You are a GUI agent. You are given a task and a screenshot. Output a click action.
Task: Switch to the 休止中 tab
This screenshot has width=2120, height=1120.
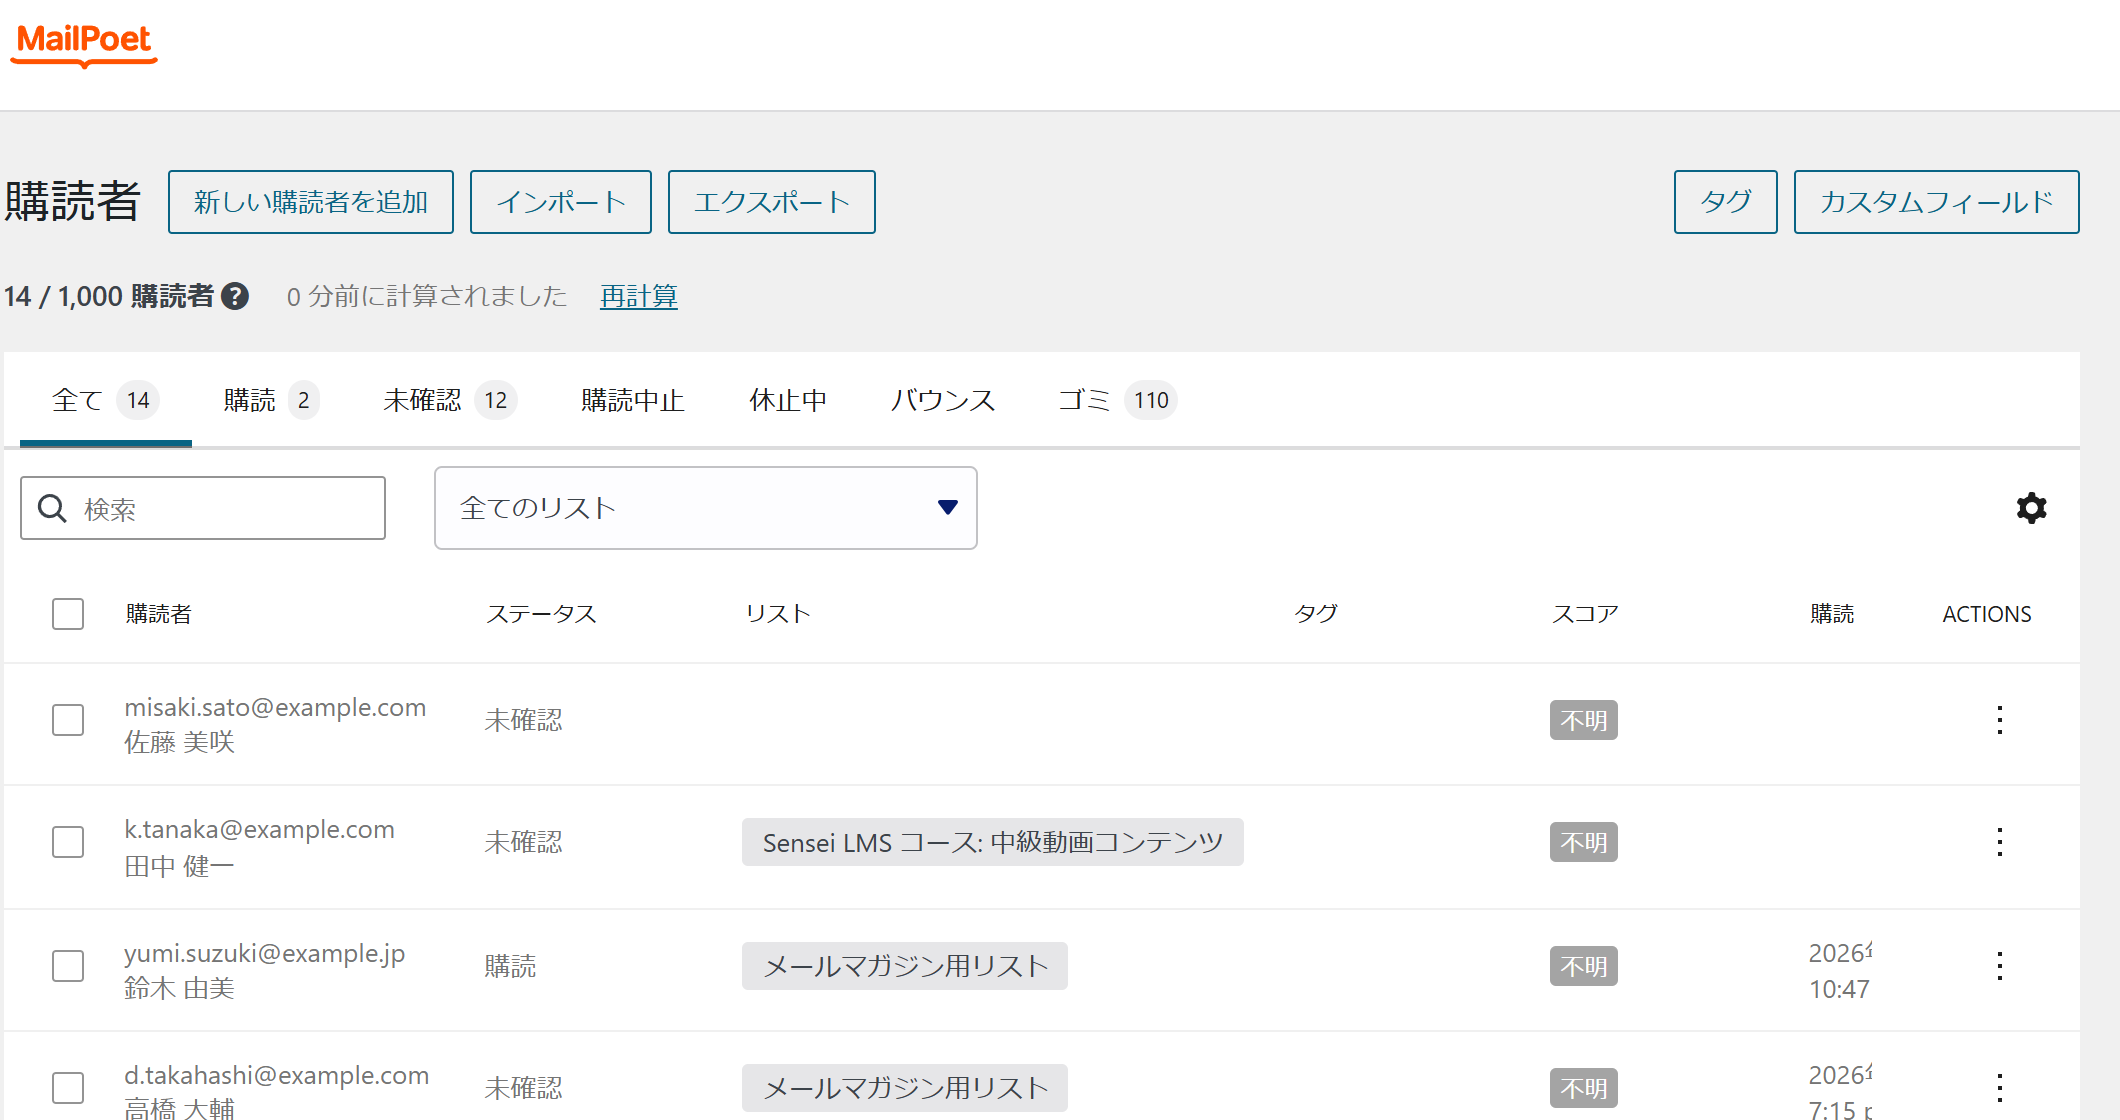click(788, 400)
